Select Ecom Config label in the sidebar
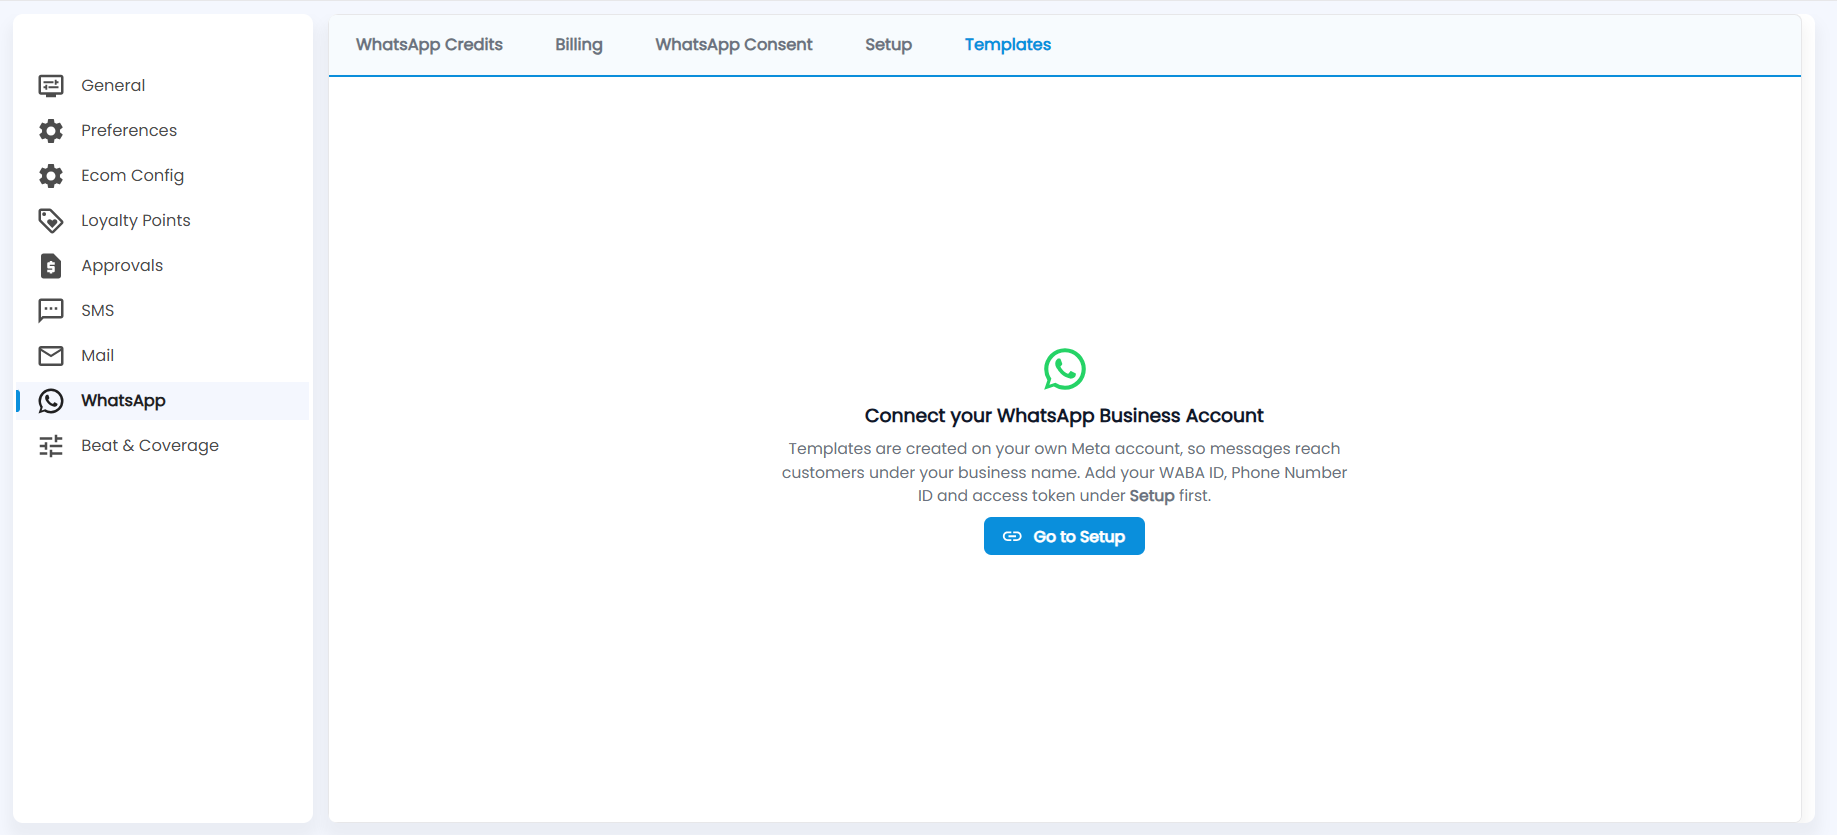1837x835 pixels. (x=133, y=176)
